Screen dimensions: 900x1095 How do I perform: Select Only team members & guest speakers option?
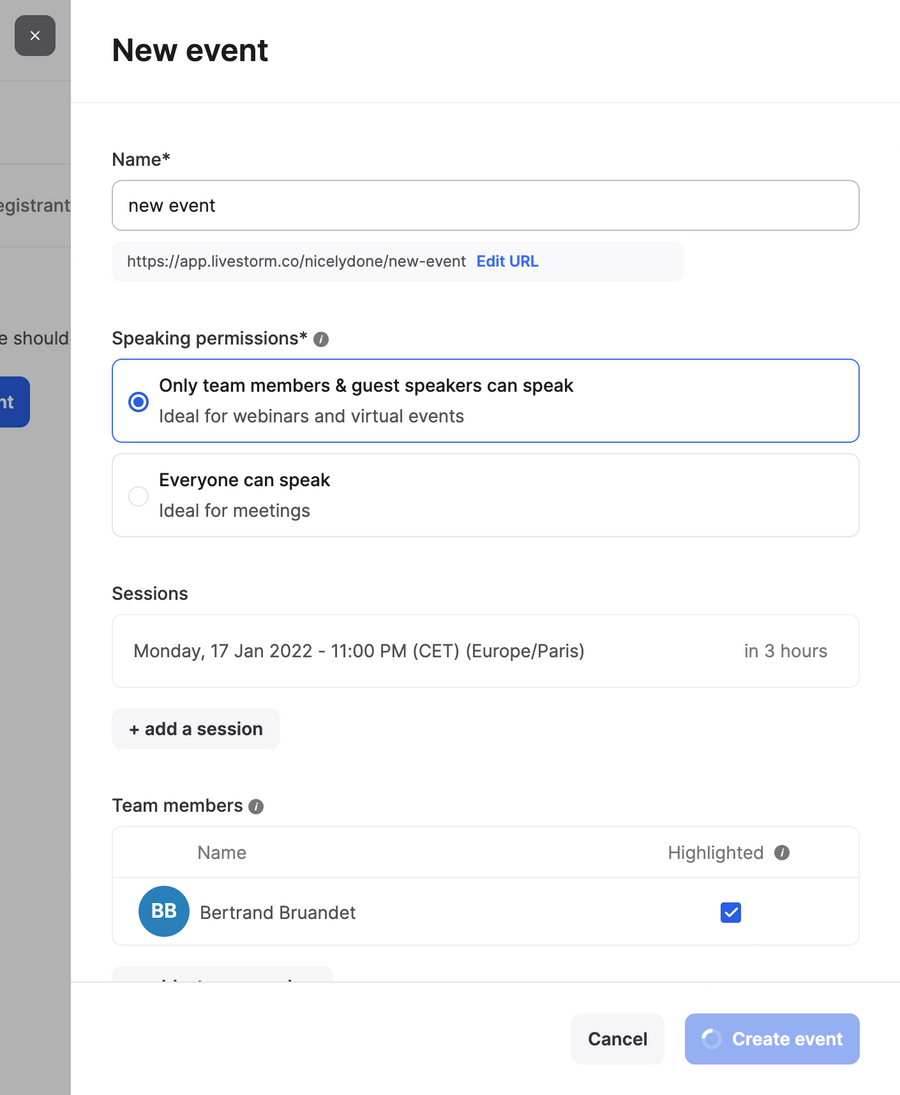pyautogui.click(x=138, y=401)
